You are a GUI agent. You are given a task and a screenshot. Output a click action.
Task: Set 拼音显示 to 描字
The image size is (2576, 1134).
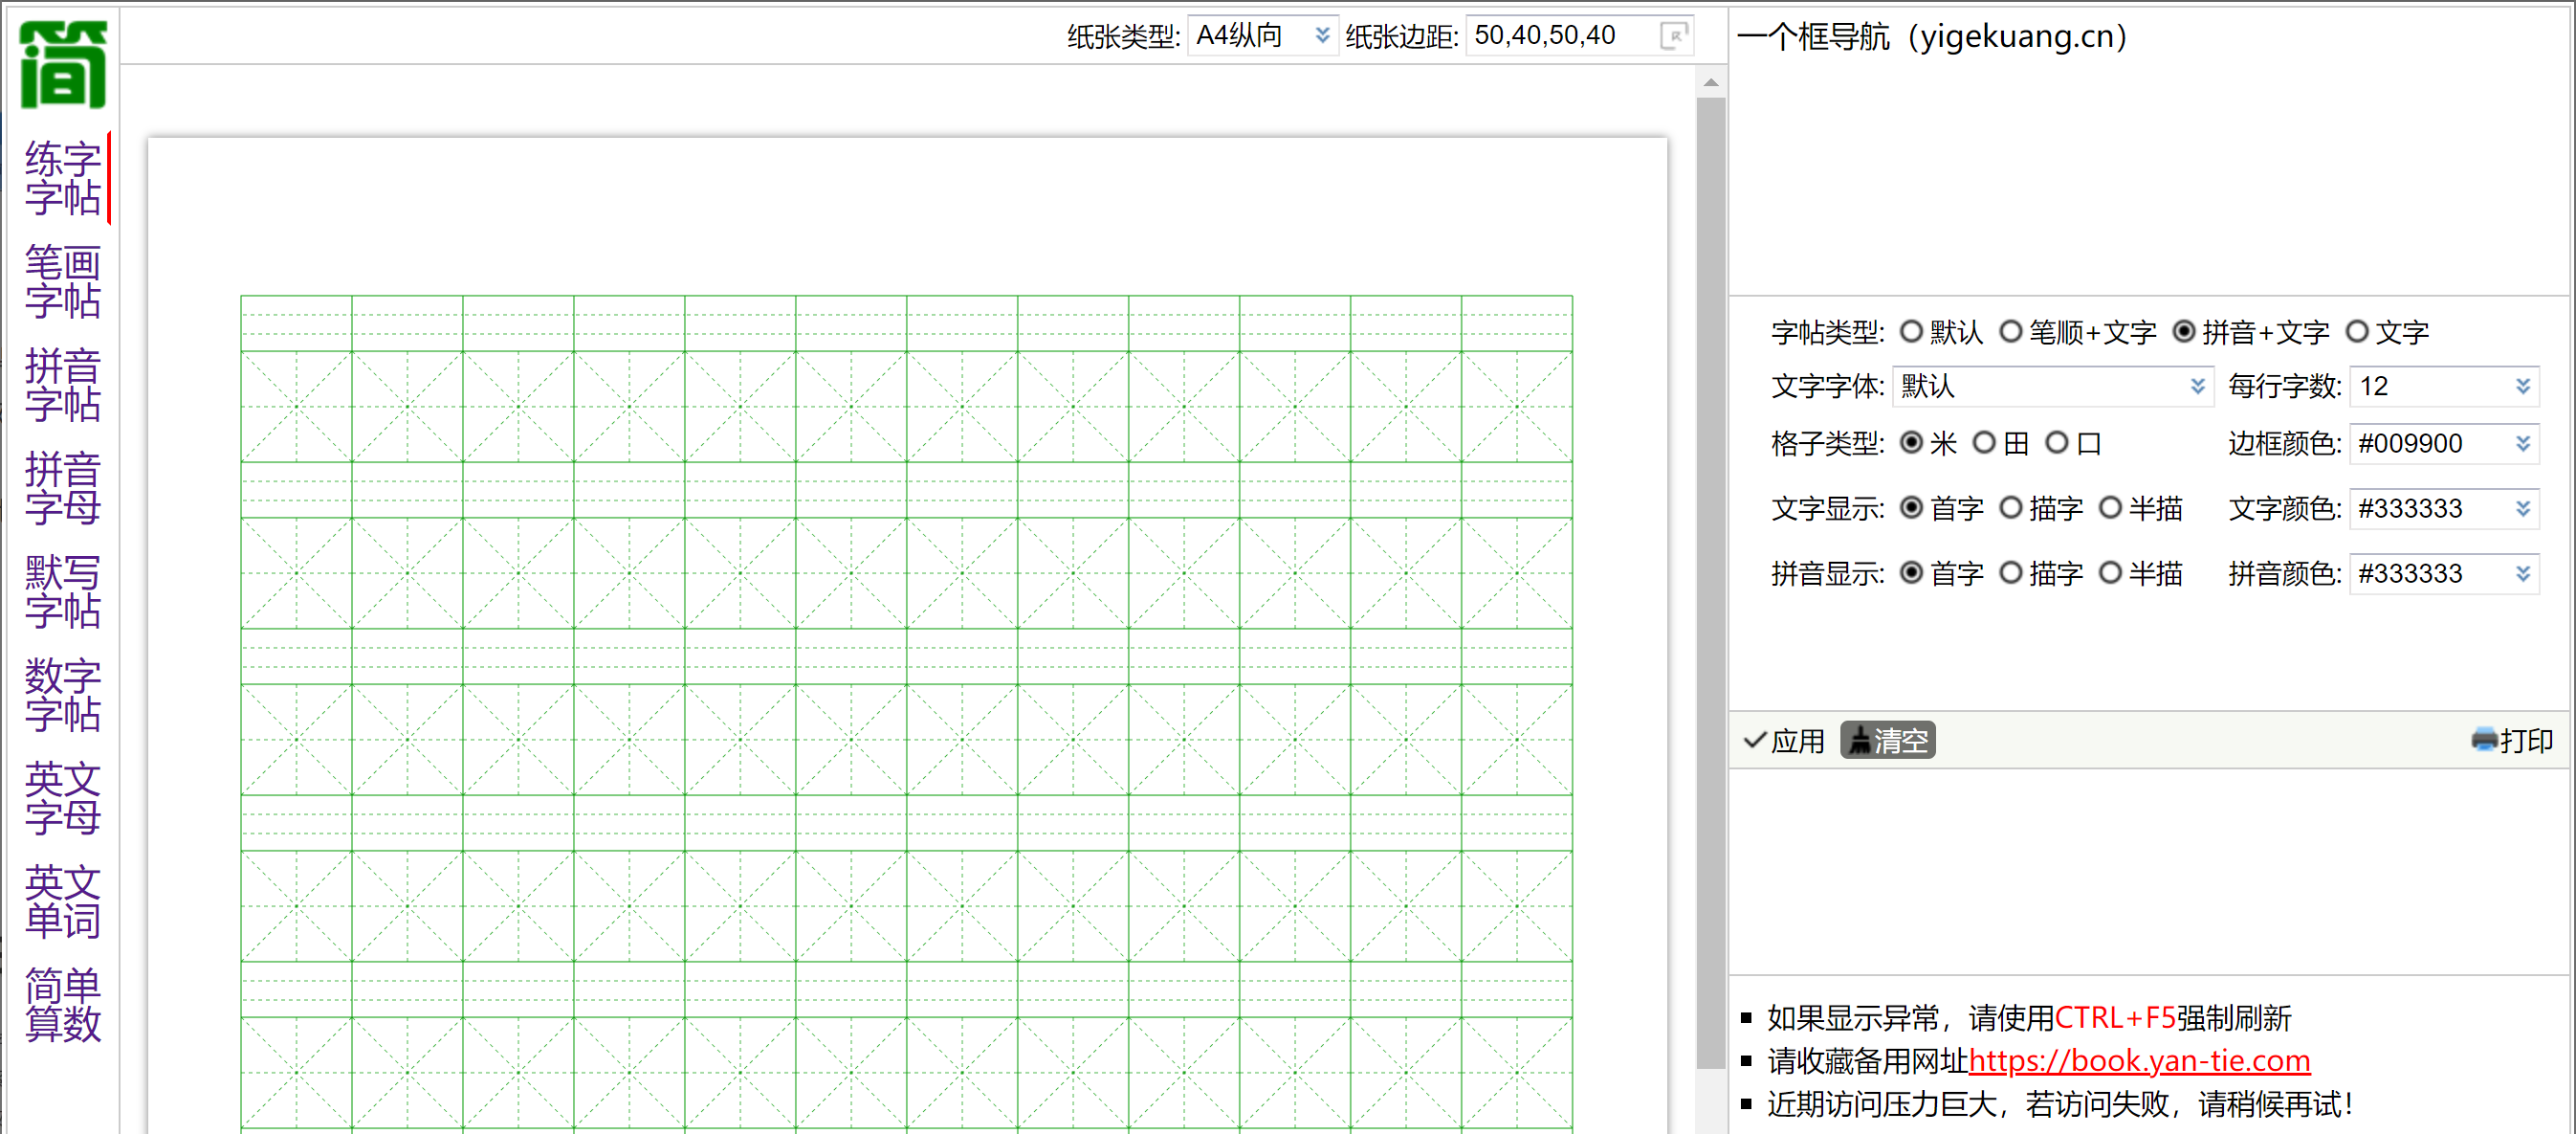[x=2011, y=573]
